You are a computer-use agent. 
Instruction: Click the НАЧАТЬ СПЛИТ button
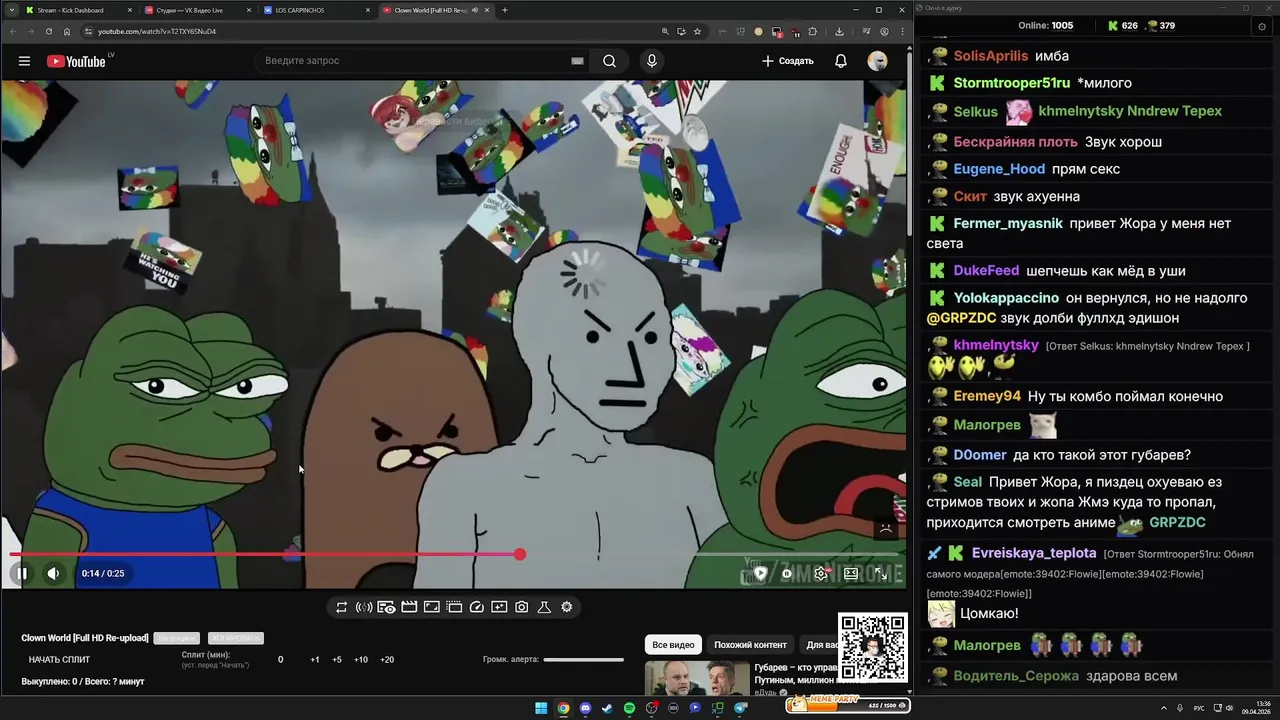59,660
